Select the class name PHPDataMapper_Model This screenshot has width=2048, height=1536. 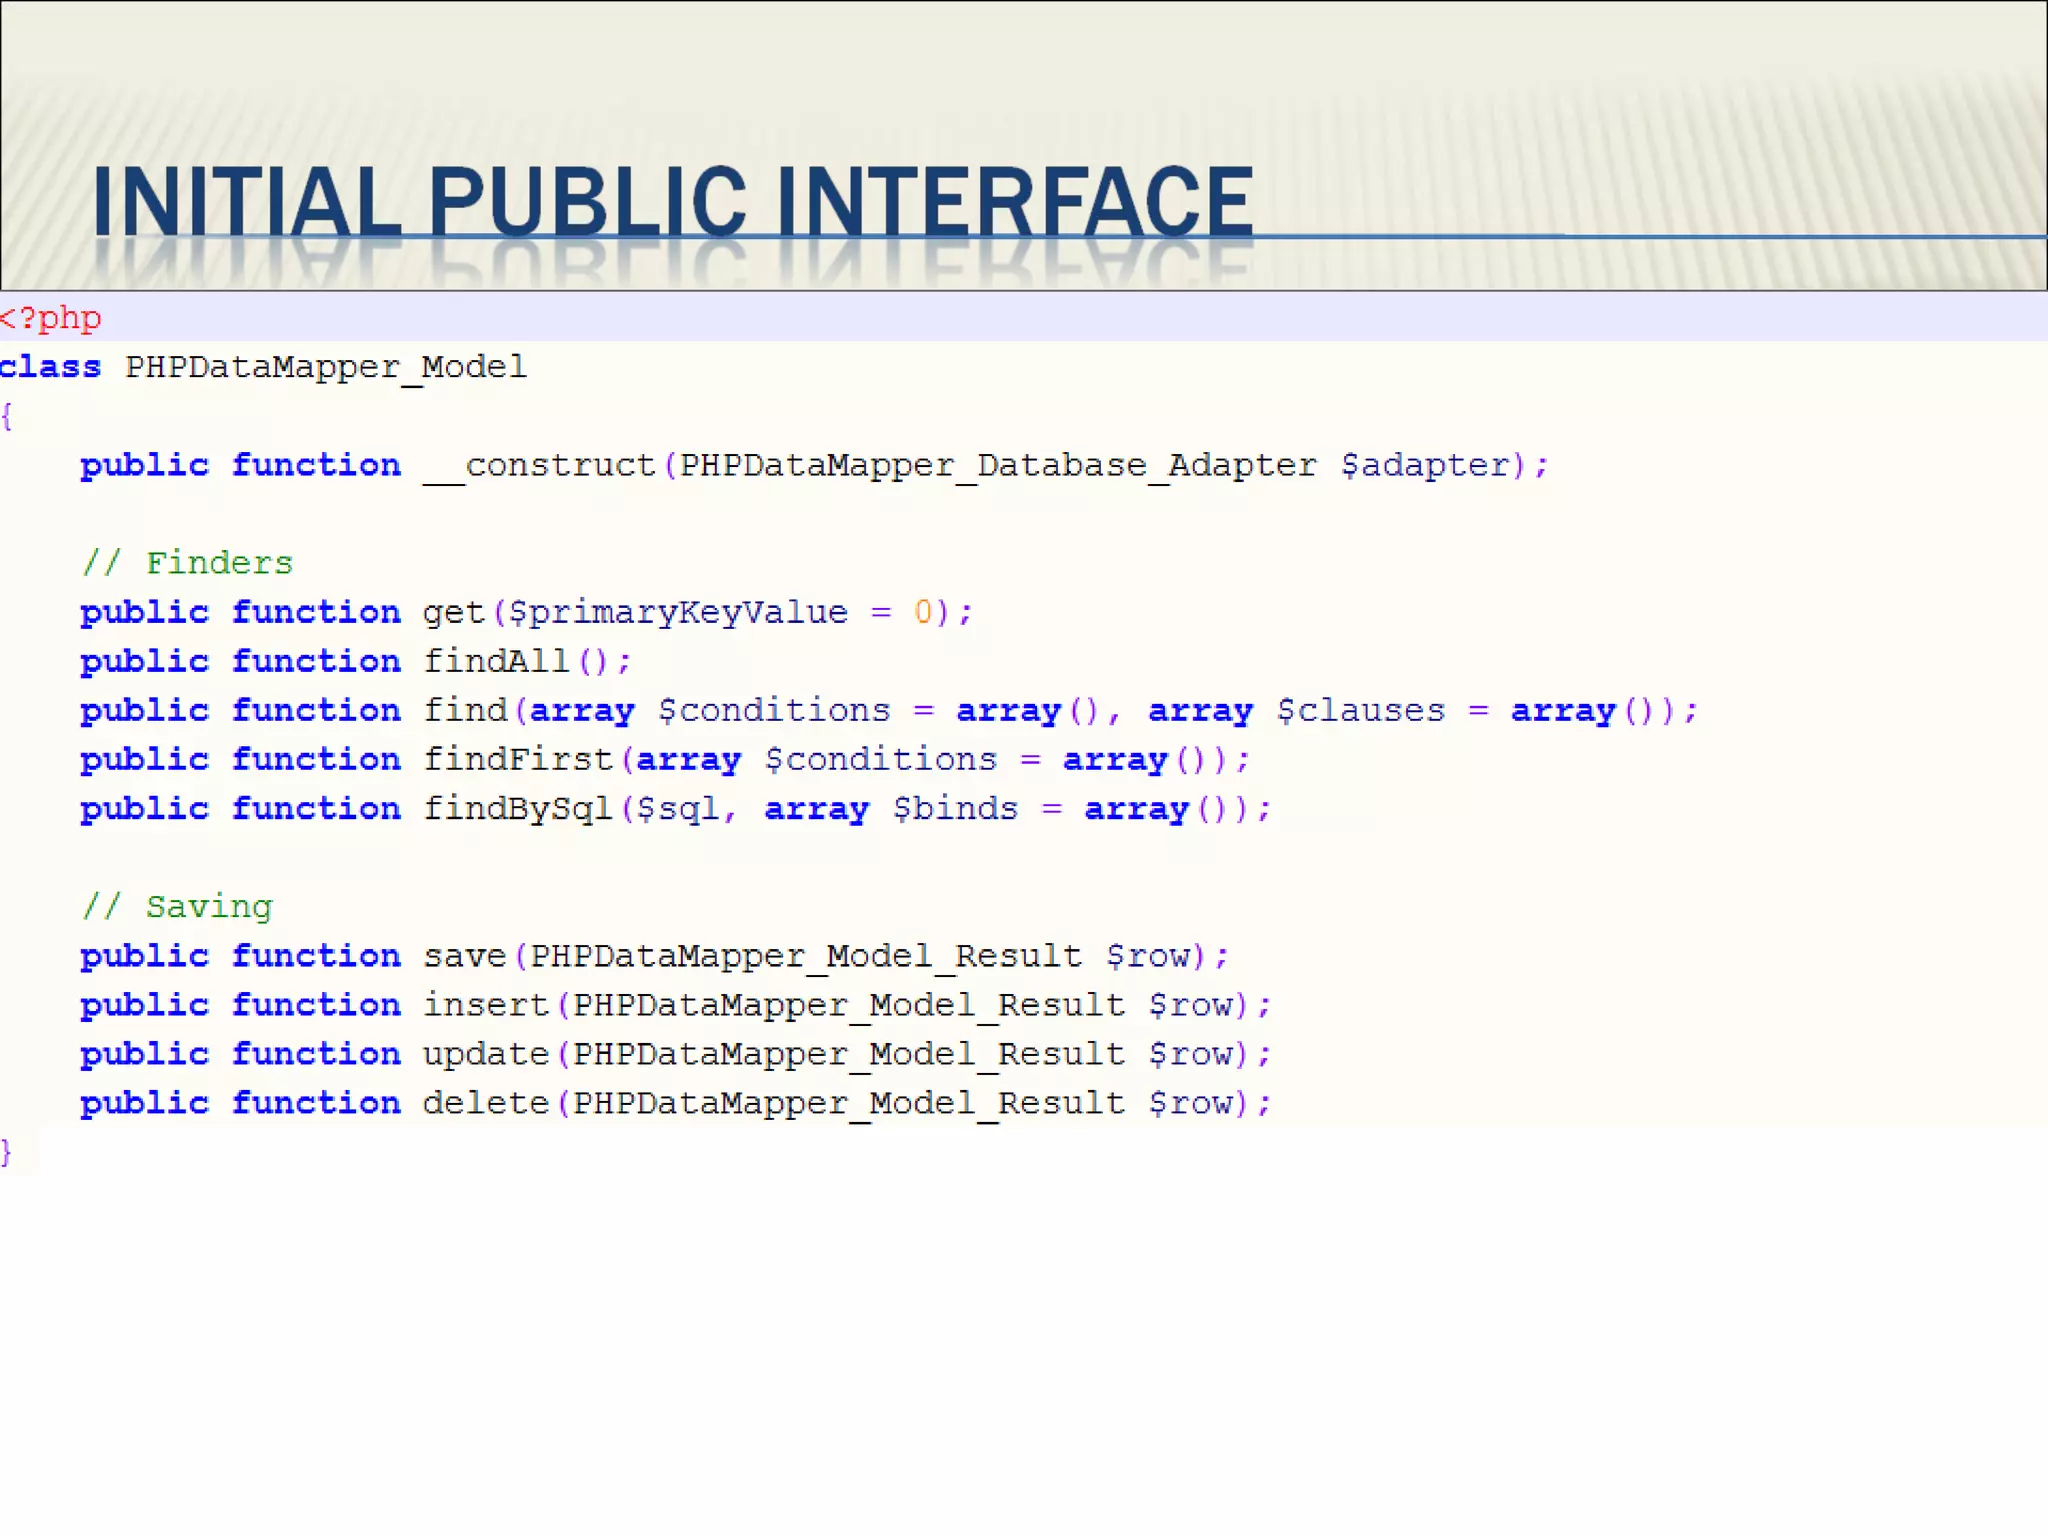pos(326,368)
